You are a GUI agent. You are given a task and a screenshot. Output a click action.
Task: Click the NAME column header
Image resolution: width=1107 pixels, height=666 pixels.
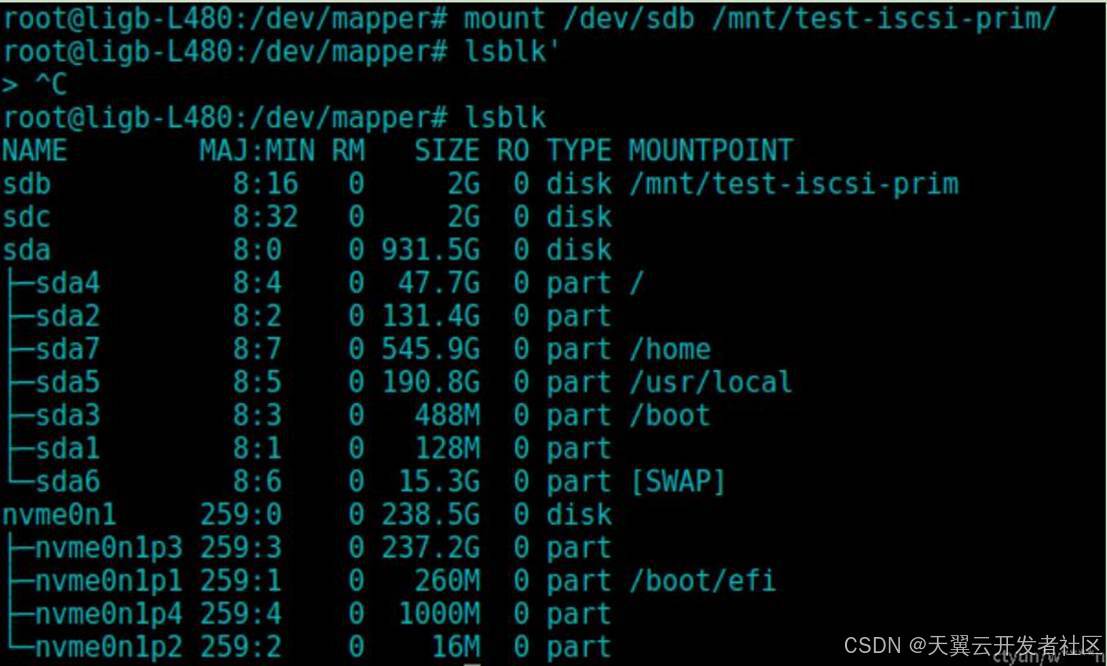(35, 151)
